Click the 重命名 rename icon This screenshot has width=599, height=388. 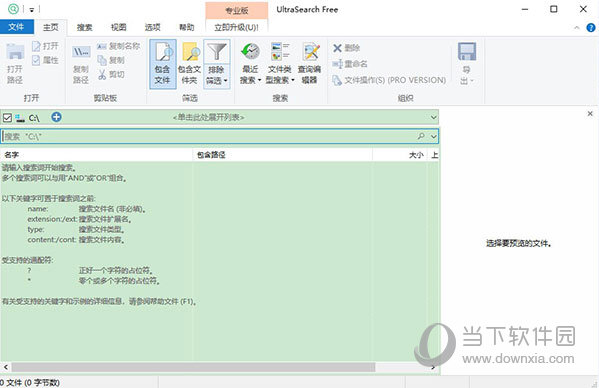click(337, 64)
